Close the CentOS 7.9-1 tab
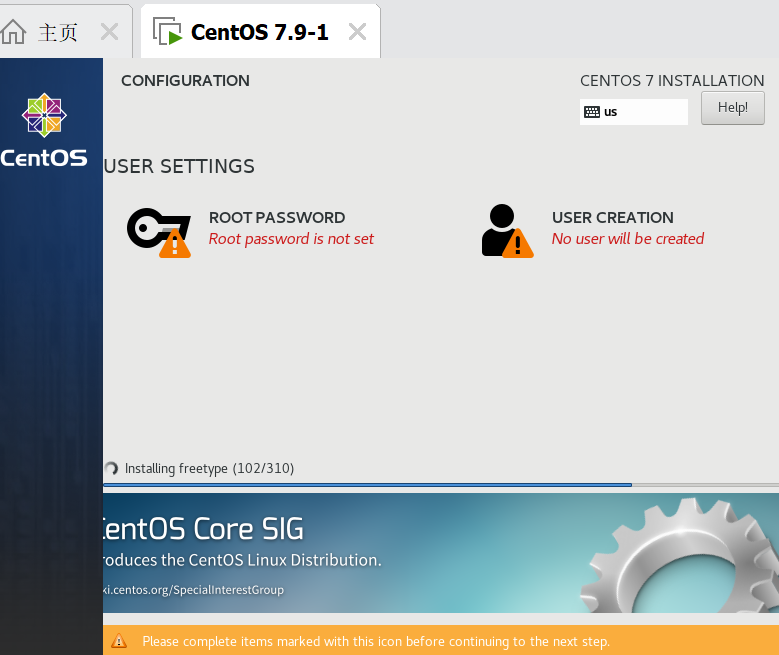Screen dimensions: 779x655 pyautogui.click(x=357, y=32)
